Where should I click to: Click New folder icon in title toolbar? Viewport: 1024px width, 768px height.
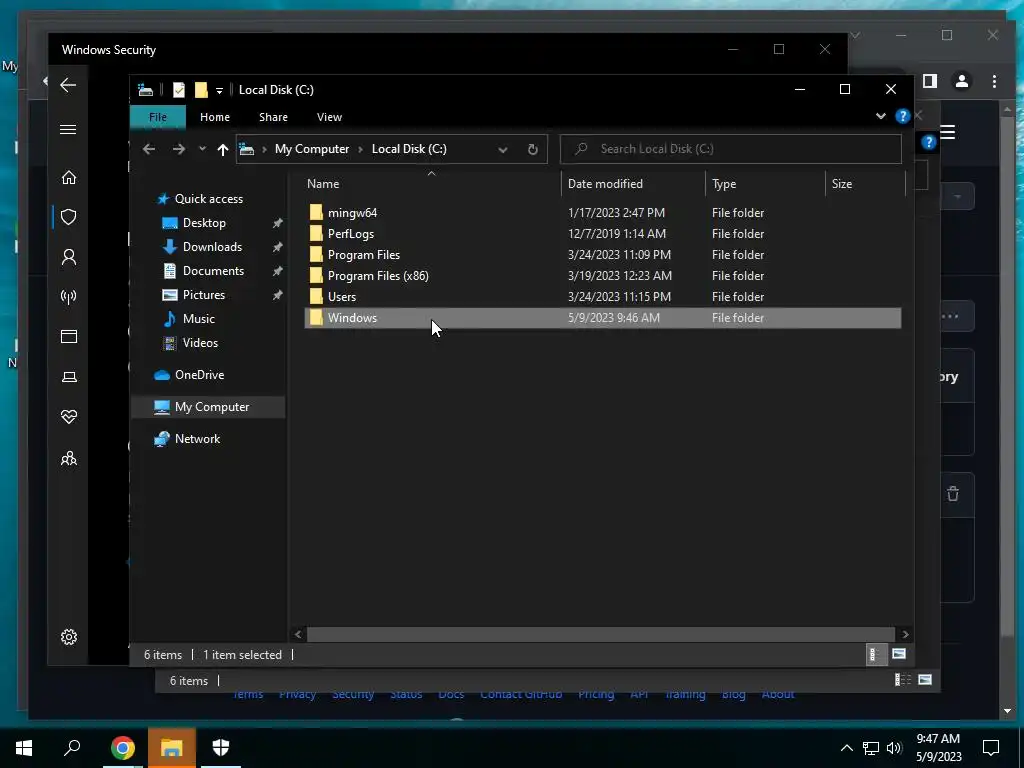pyautogui.click(x=201, y=90)
